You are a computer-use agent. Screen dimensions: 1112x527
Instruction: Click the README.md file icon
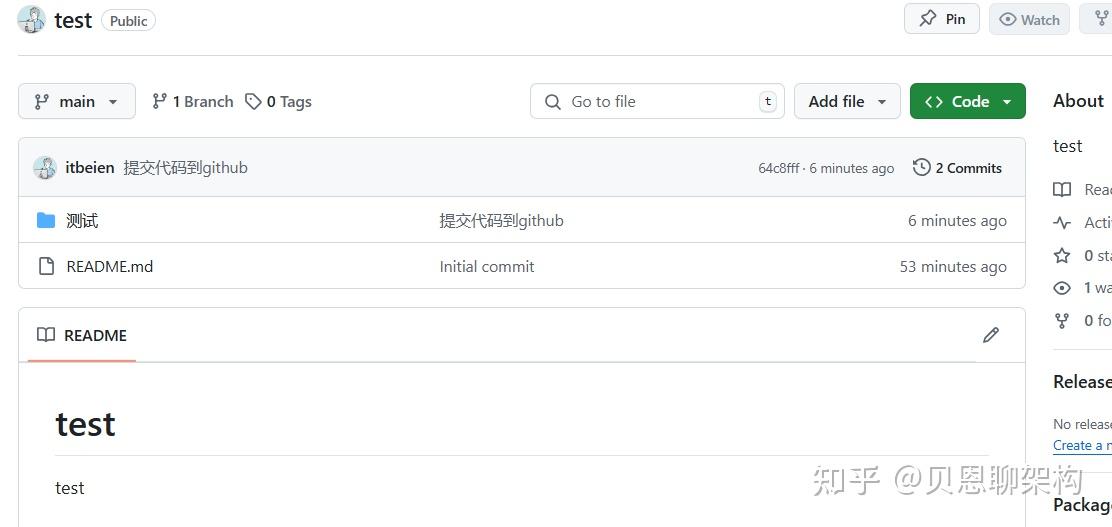46,266
